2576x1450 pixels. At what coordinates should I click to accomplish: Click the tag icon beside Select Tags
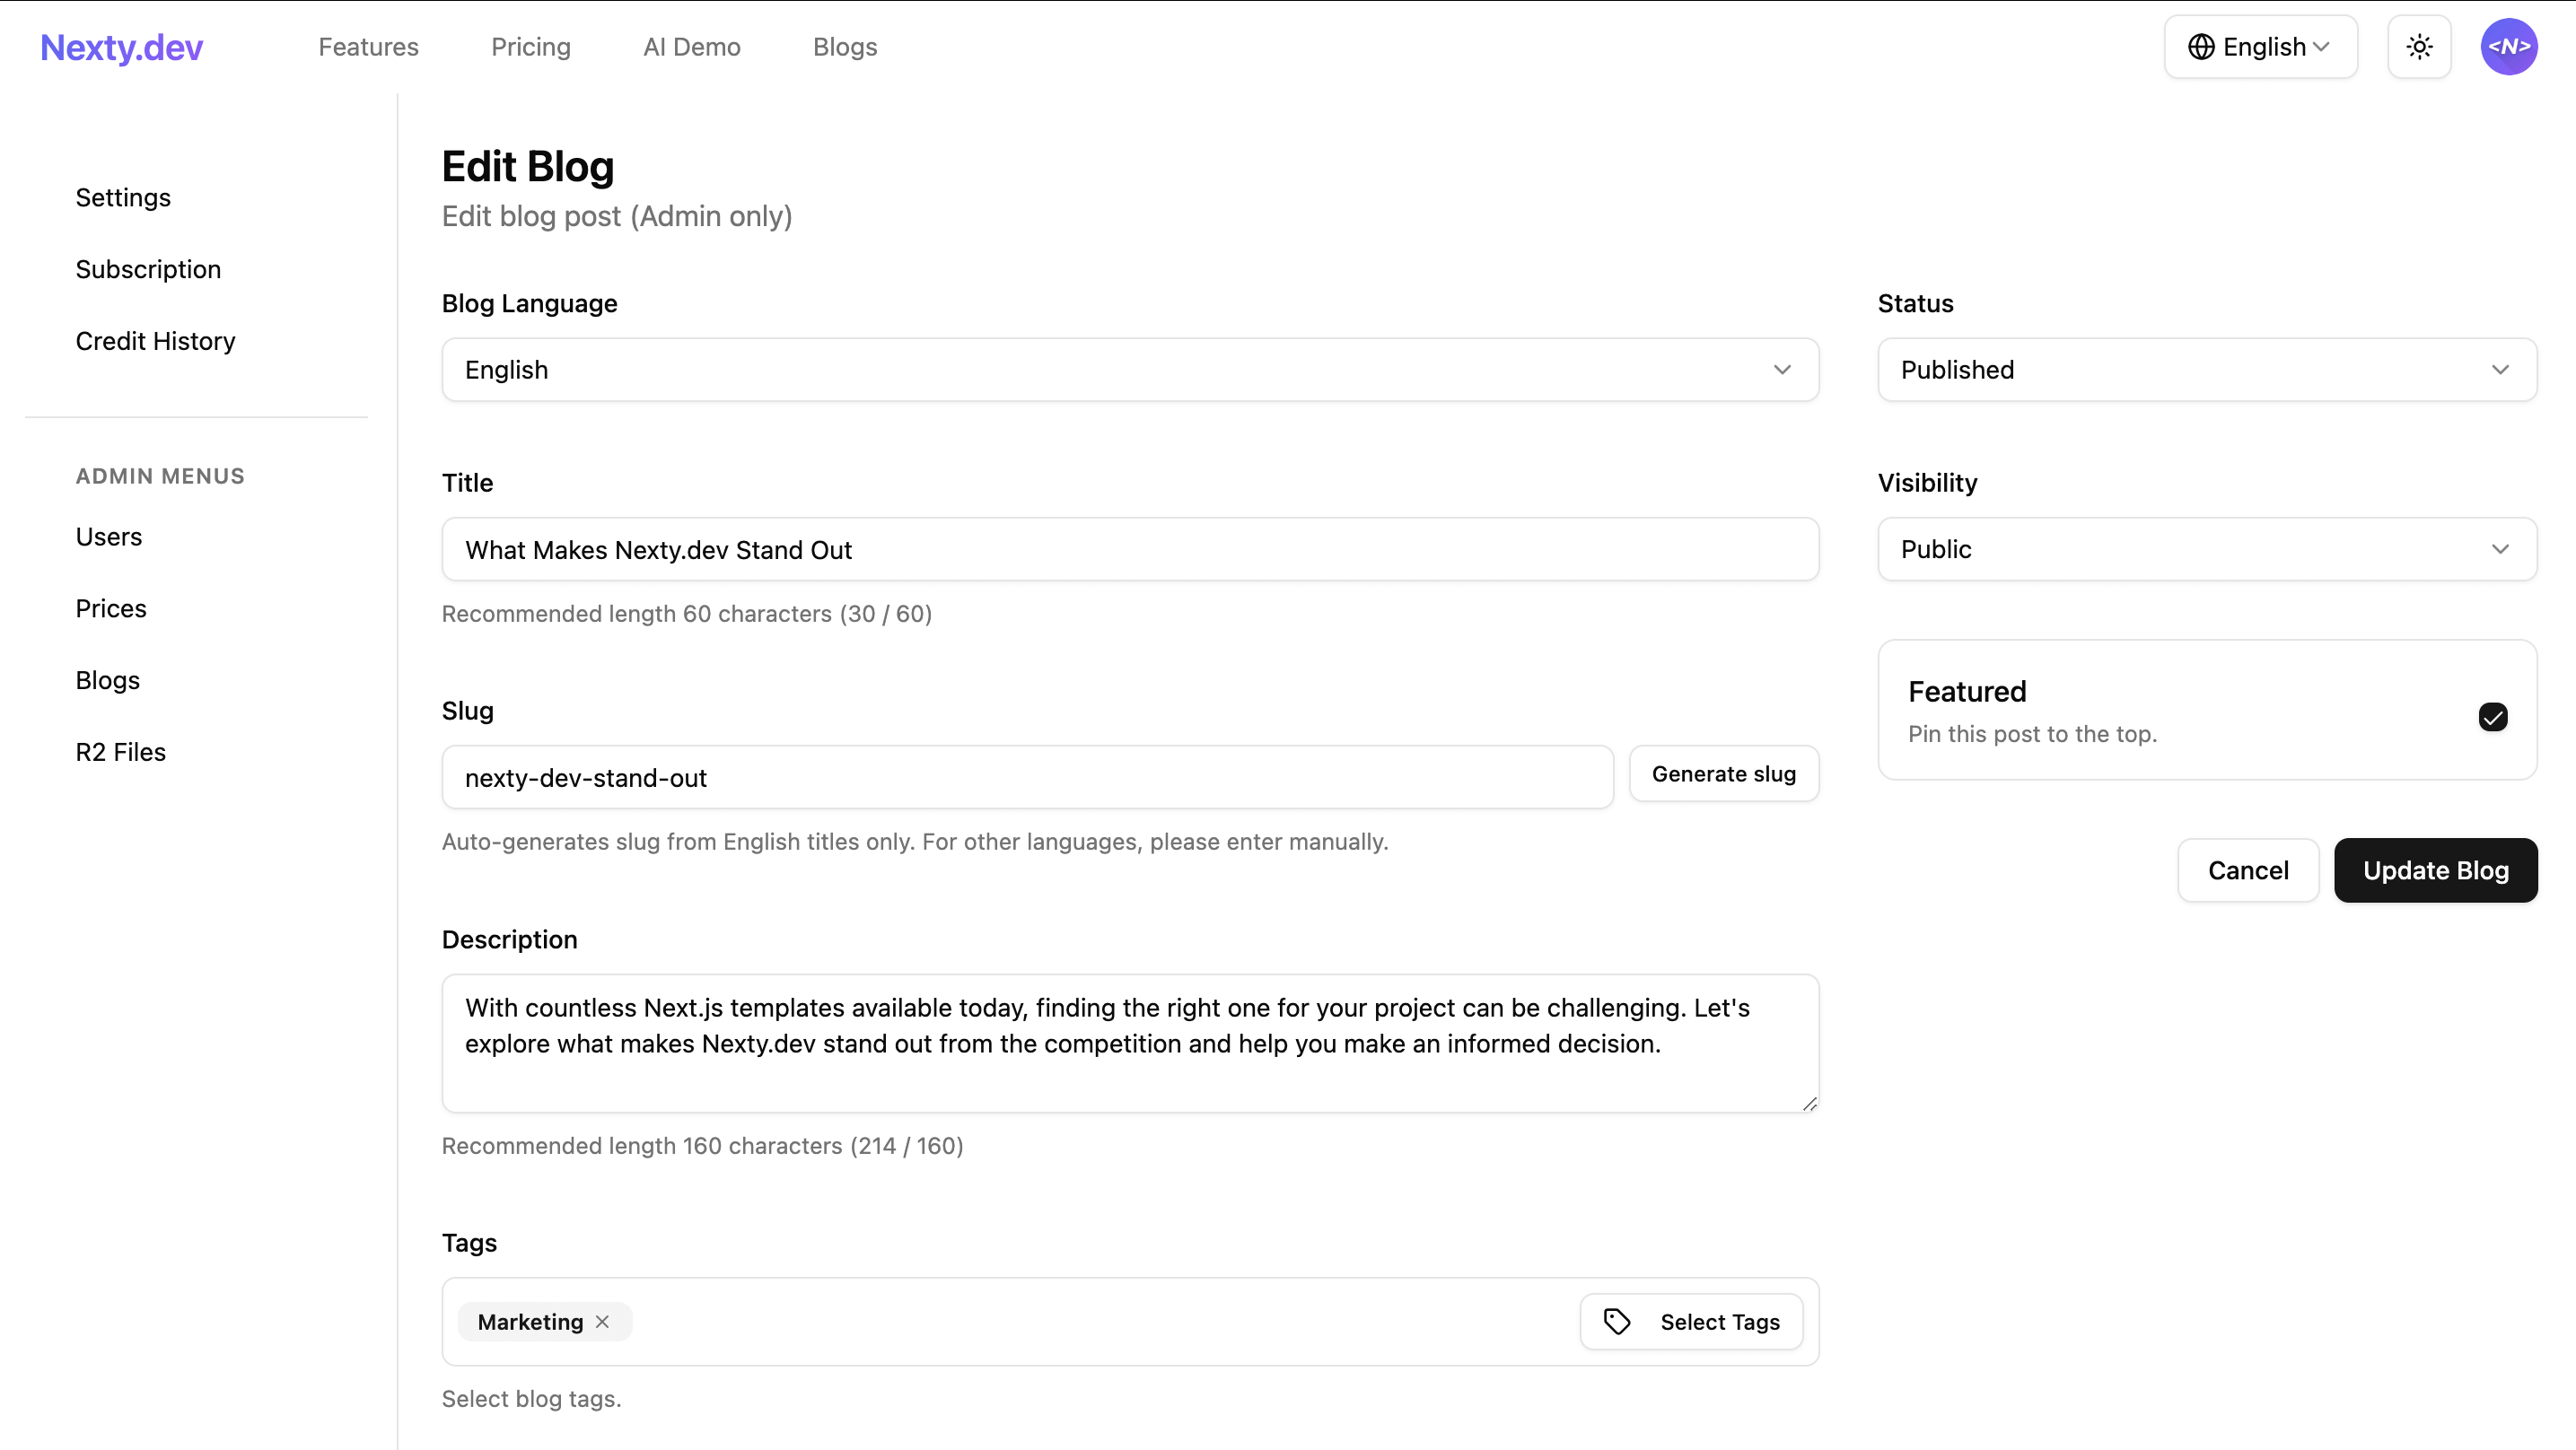1617,1321
